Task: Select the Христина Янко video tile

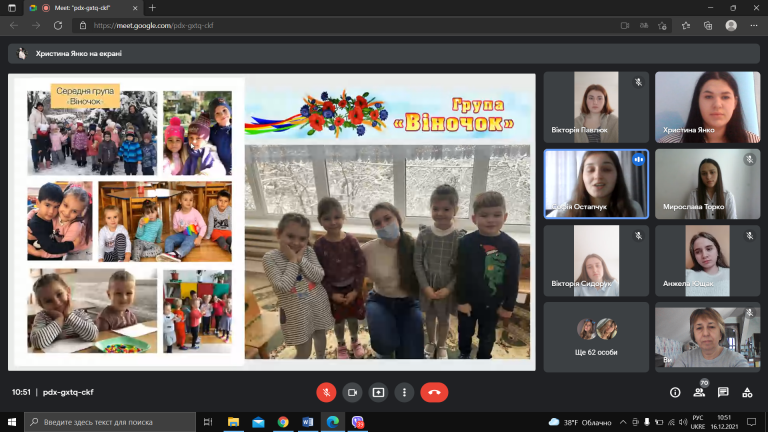Action: point(708,107)
